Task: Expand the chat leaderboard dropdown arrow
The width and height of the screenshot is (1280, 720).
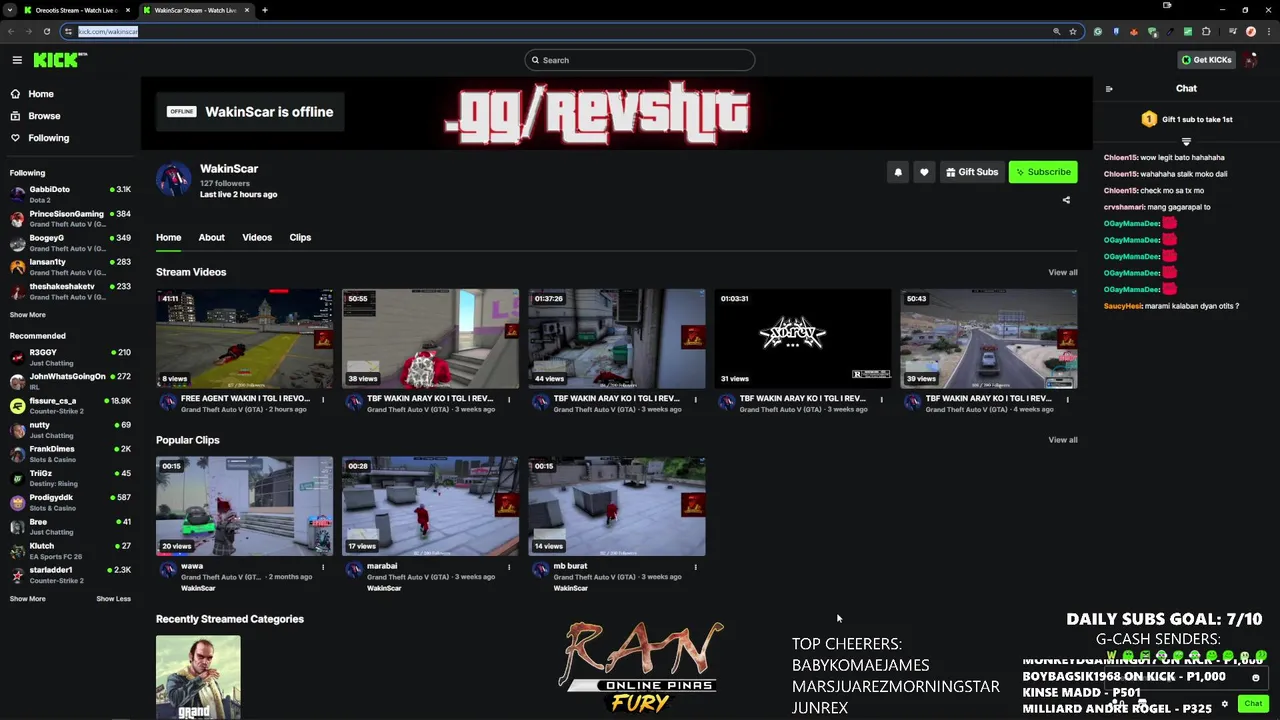Action: [1186, 142]
